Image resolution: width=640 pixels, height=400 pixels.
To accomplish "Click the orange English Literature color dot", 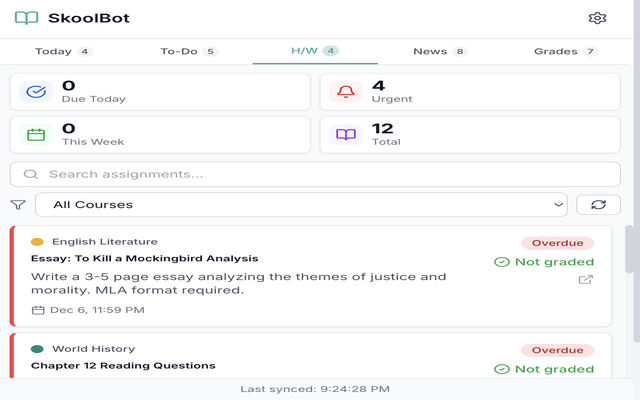I will coord(37,242).
